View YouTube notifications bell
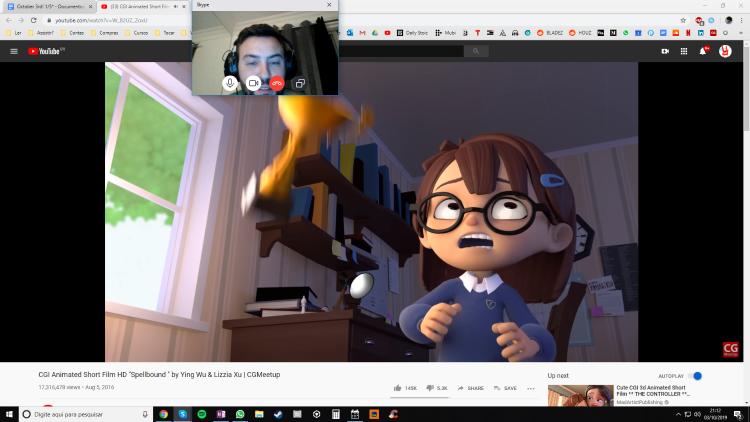Viewport: 750px width, 422px height. click(x=703, y=51)
